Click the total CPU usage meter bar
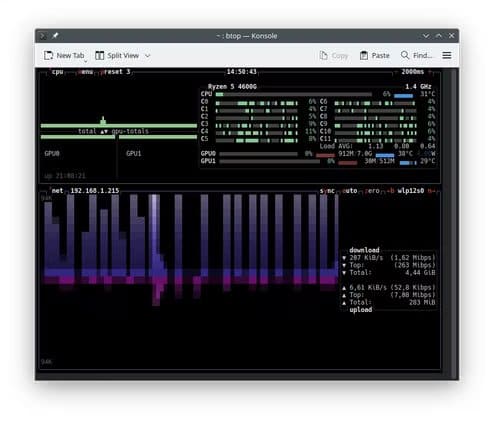Image resolution: width=494 pixels, height=422 pixels. point(294,94)
